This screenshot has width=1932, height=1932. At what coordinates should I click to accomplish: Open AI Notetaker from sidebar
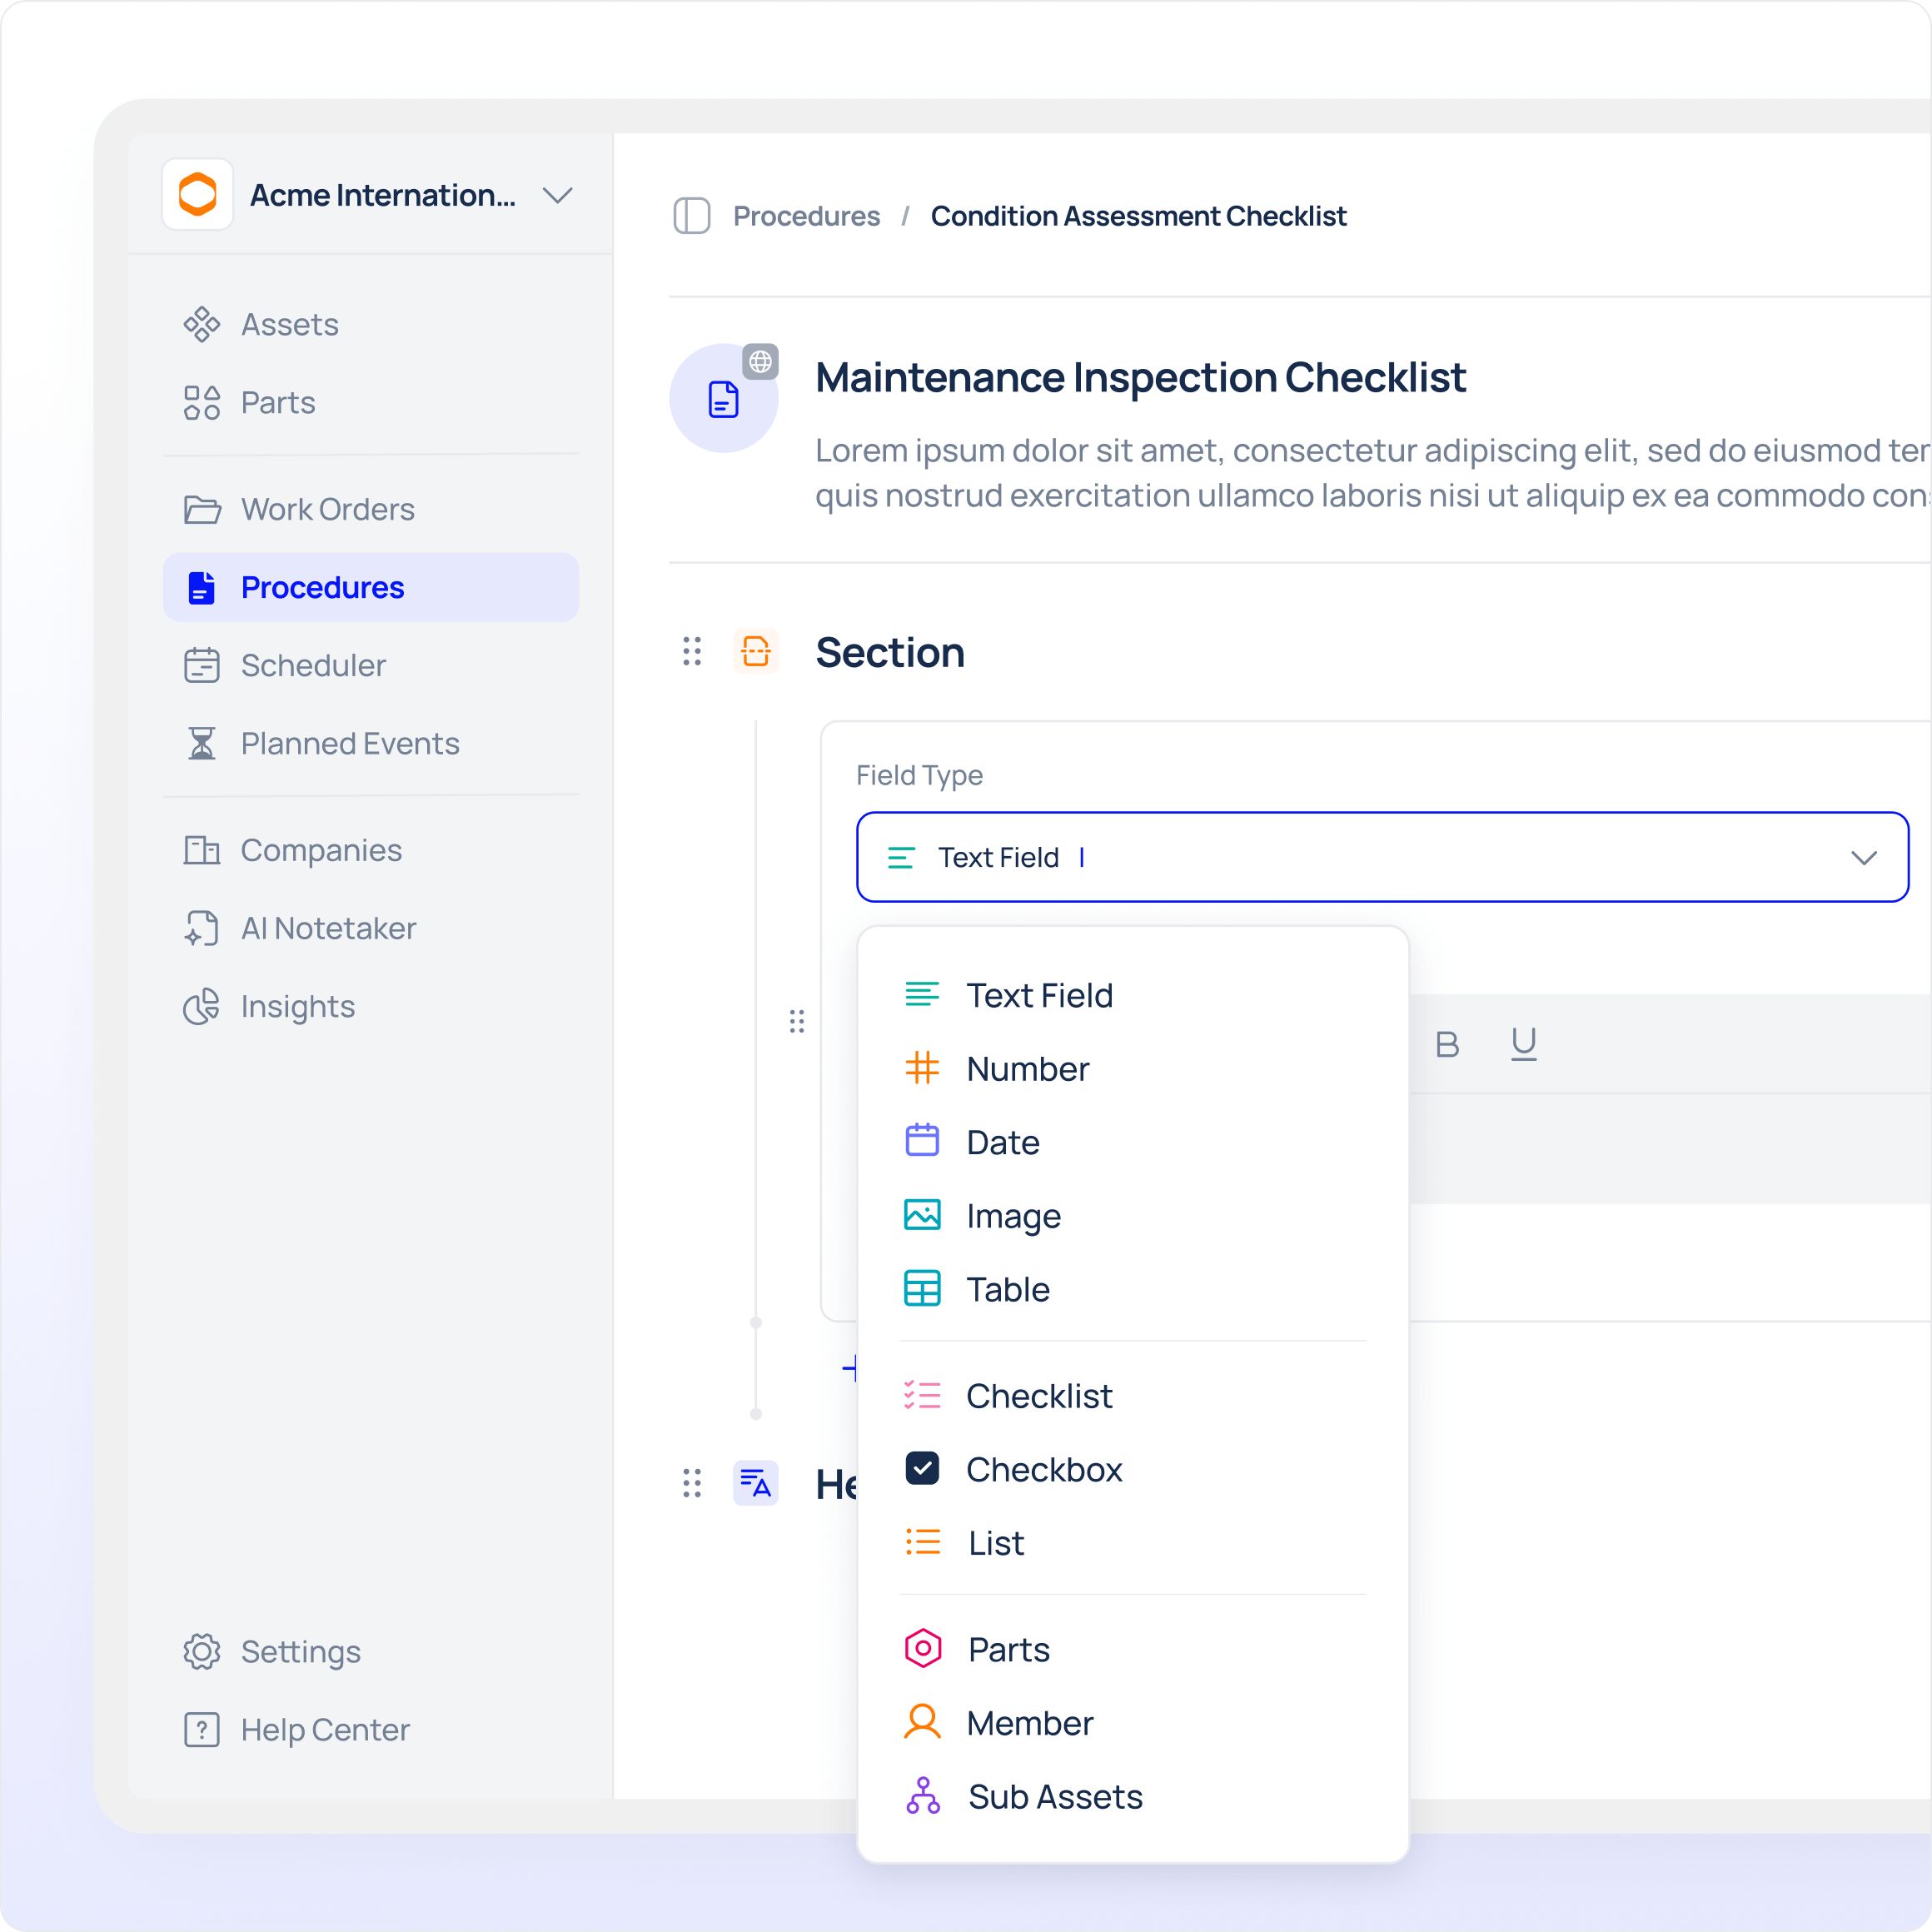[x=327, y=928]
